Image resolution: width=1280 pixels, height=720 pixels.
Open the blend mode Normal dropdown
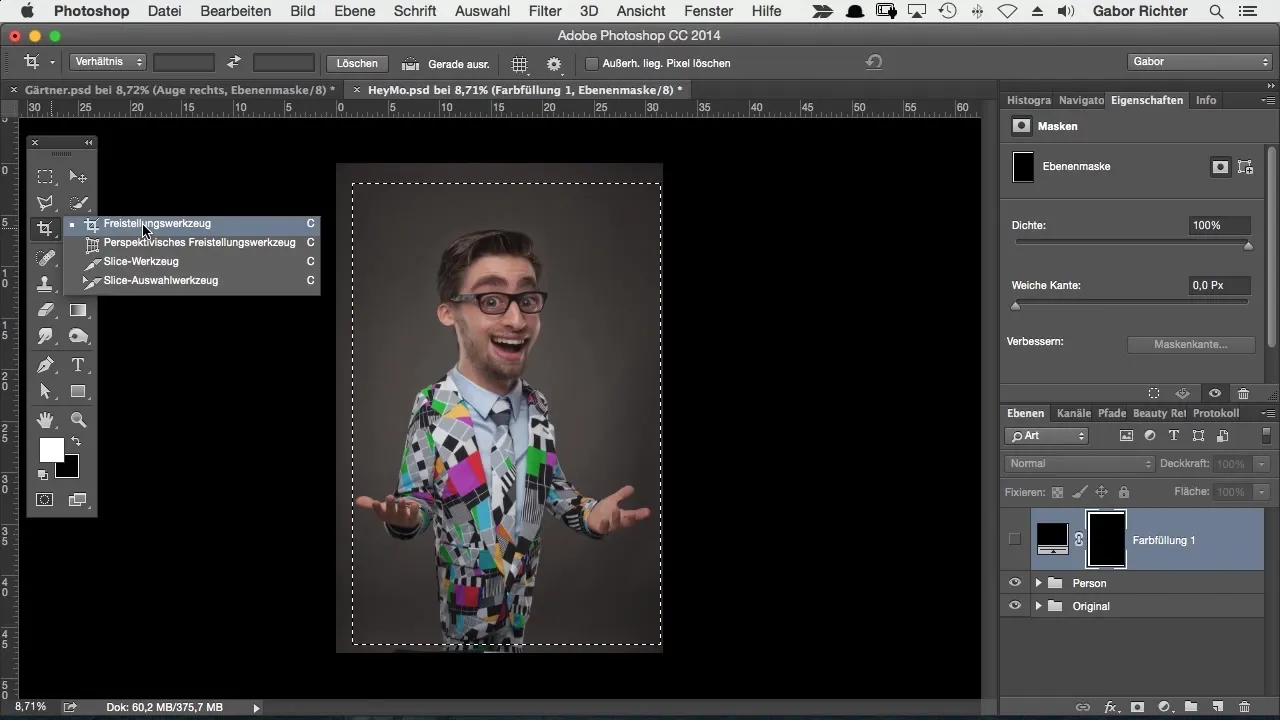1079,464
